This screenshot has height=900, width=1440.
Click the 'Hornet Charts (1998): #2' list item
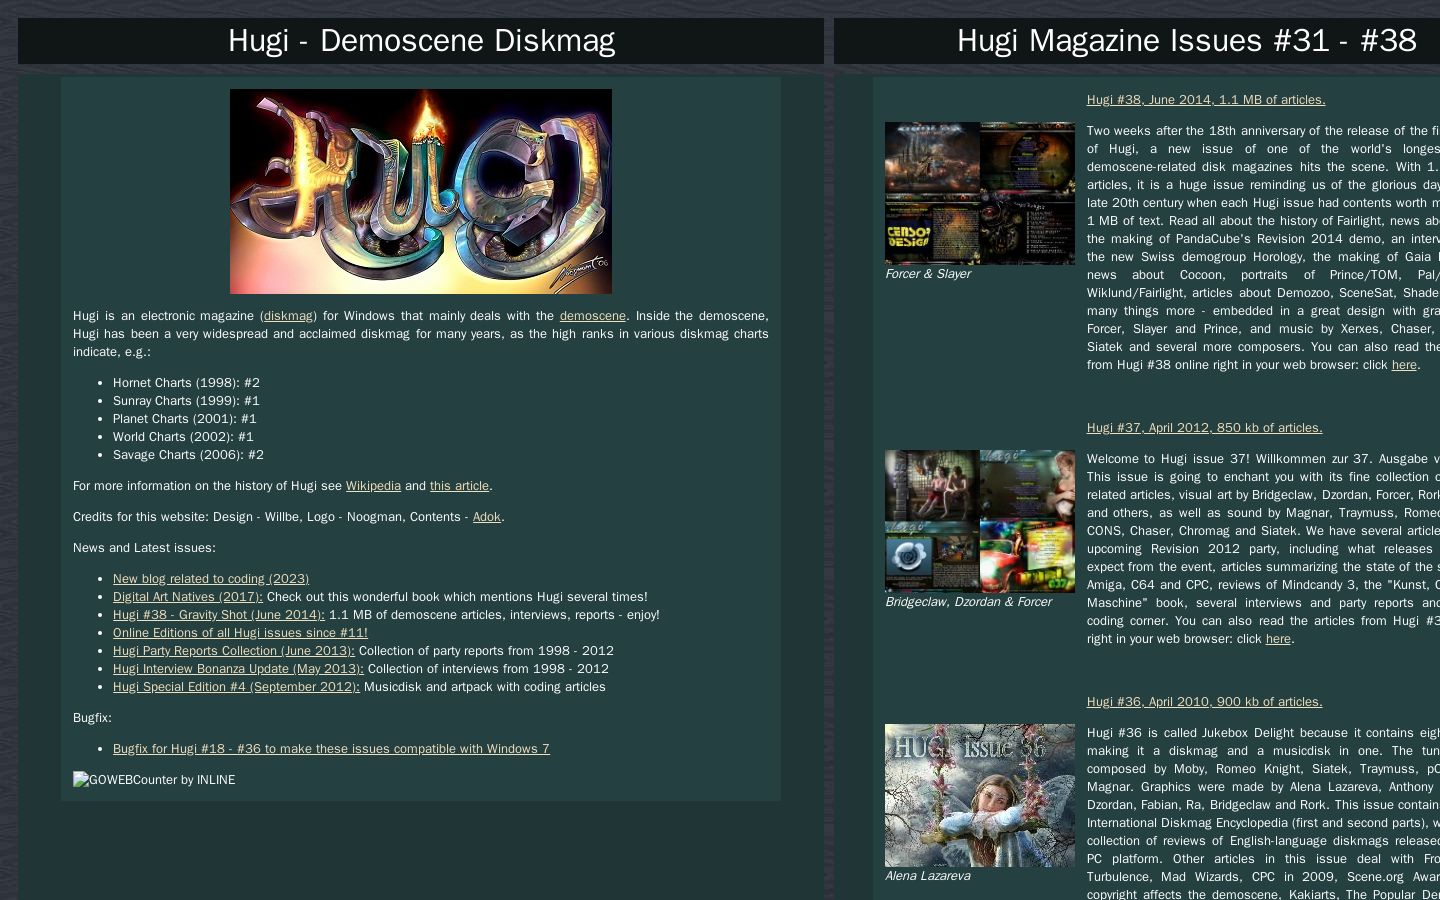pyautogui.click(x=186, y=383)
